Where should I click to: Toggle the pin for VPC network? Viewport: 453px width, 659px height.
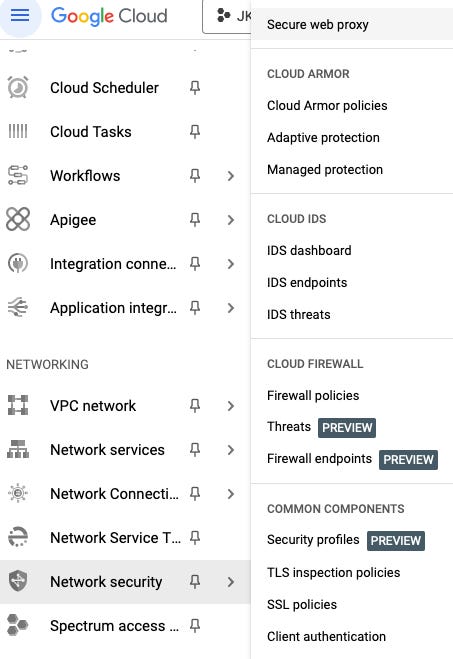point(195,406)
